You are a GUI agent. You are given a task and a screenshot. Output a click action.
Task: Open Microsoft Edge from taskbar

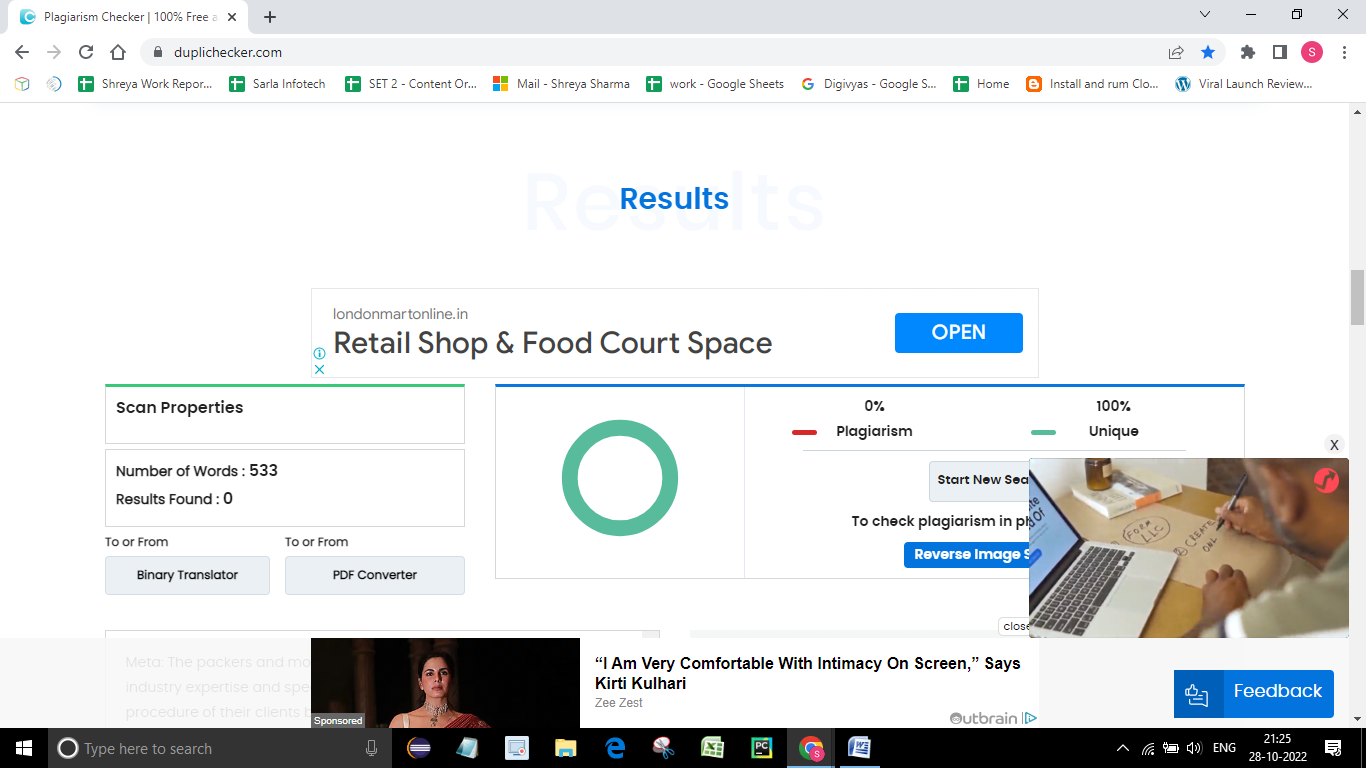tap(615, 748)
